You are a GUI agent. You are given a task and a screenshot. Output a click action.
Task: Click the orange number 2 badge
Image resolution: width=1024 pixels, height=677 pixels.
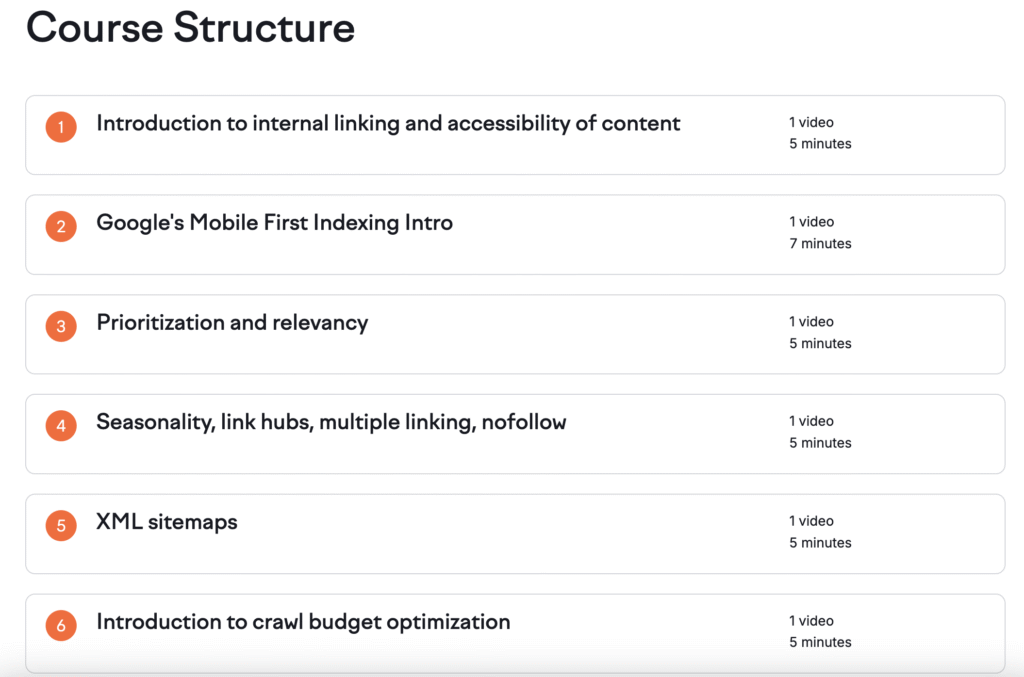coord(61,227)
